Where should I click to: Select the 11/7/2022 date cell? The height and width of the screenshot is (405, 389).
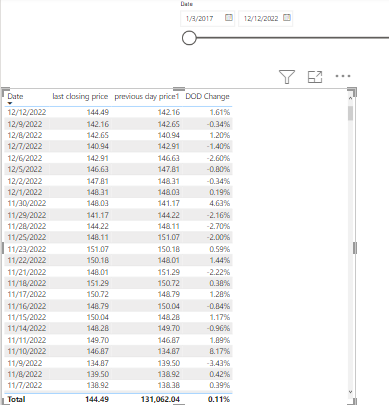click(x=25, y=385)
